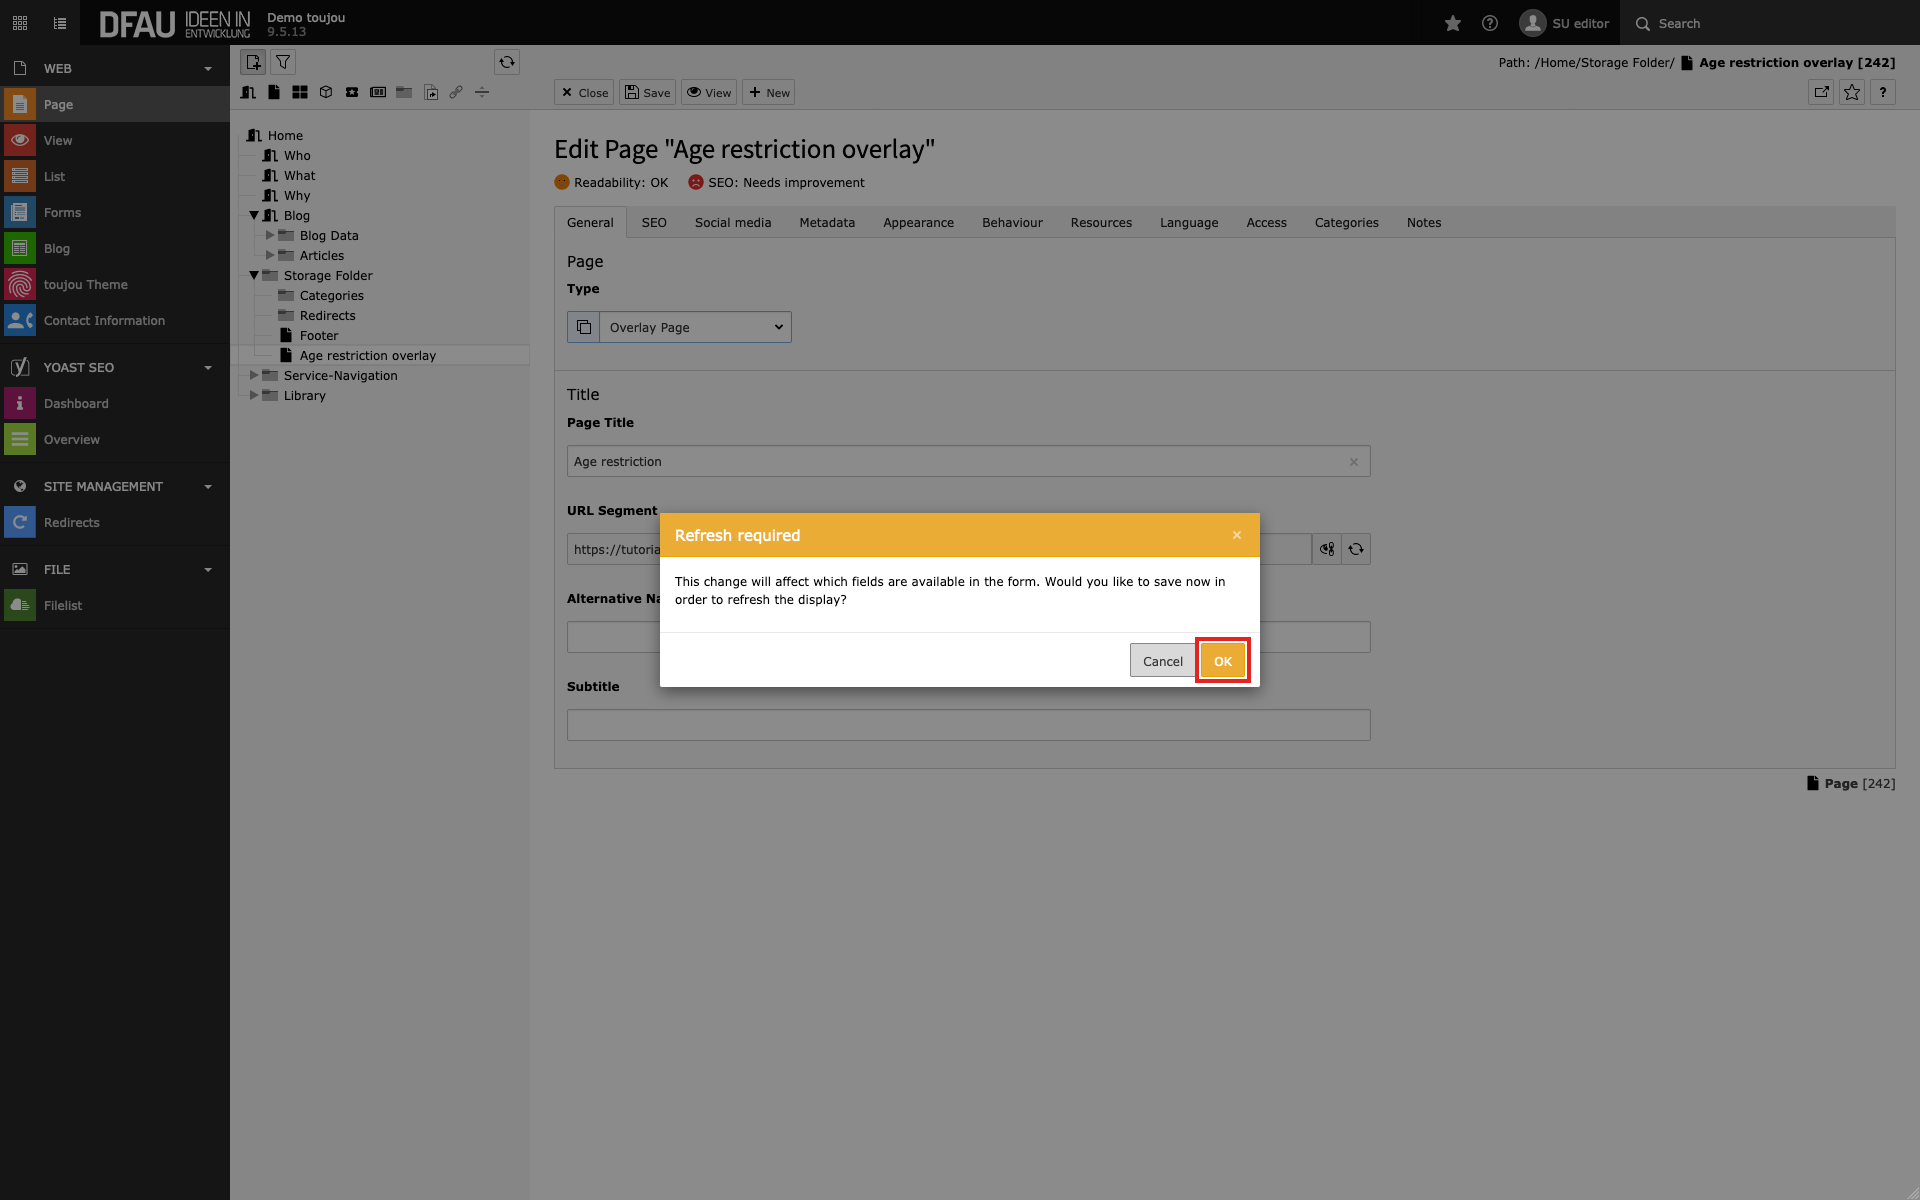Open page in new window icon
This screenshot has height=1200, width=1920.
[1821, 92]
